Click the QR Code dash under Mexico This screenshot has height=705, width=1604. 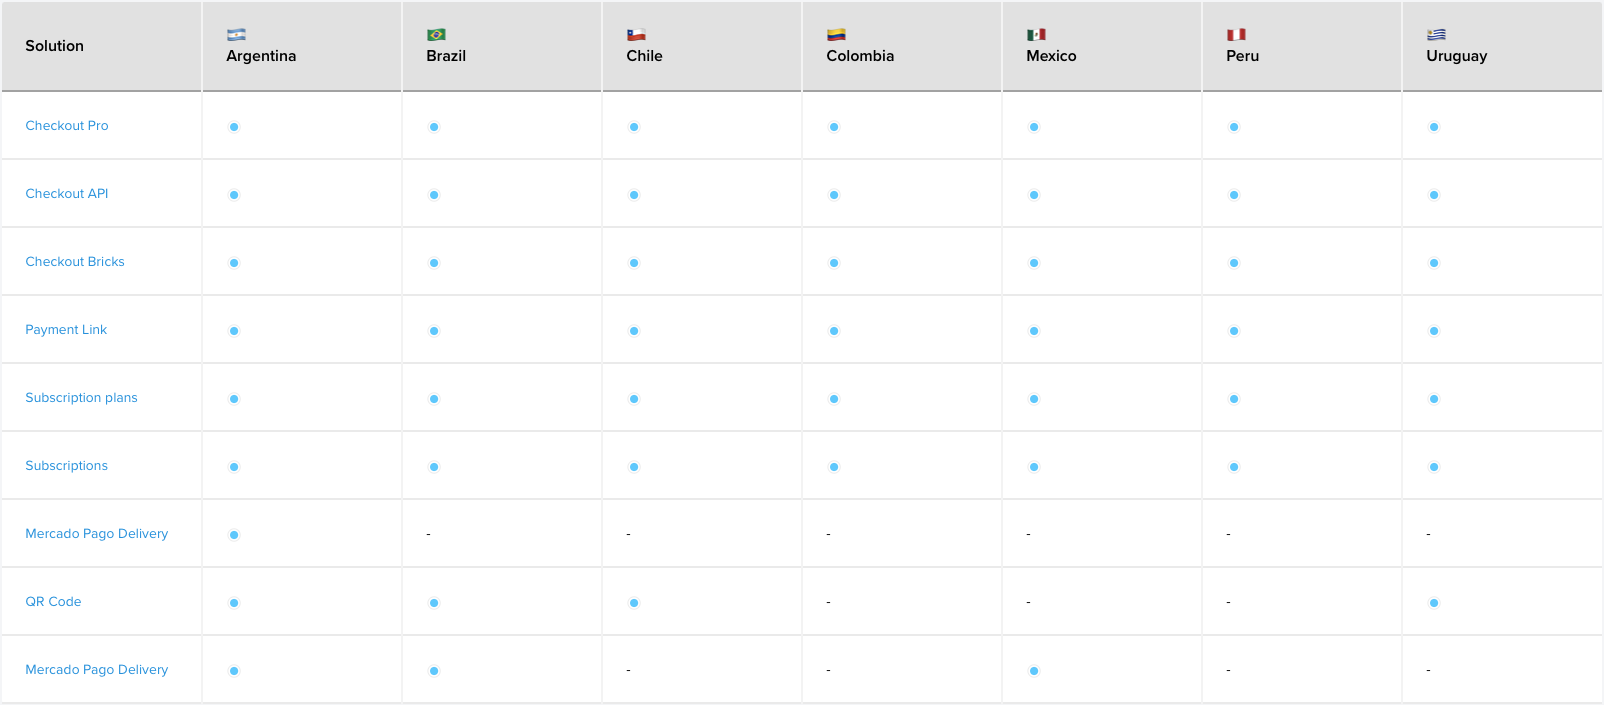[1028, 602]
